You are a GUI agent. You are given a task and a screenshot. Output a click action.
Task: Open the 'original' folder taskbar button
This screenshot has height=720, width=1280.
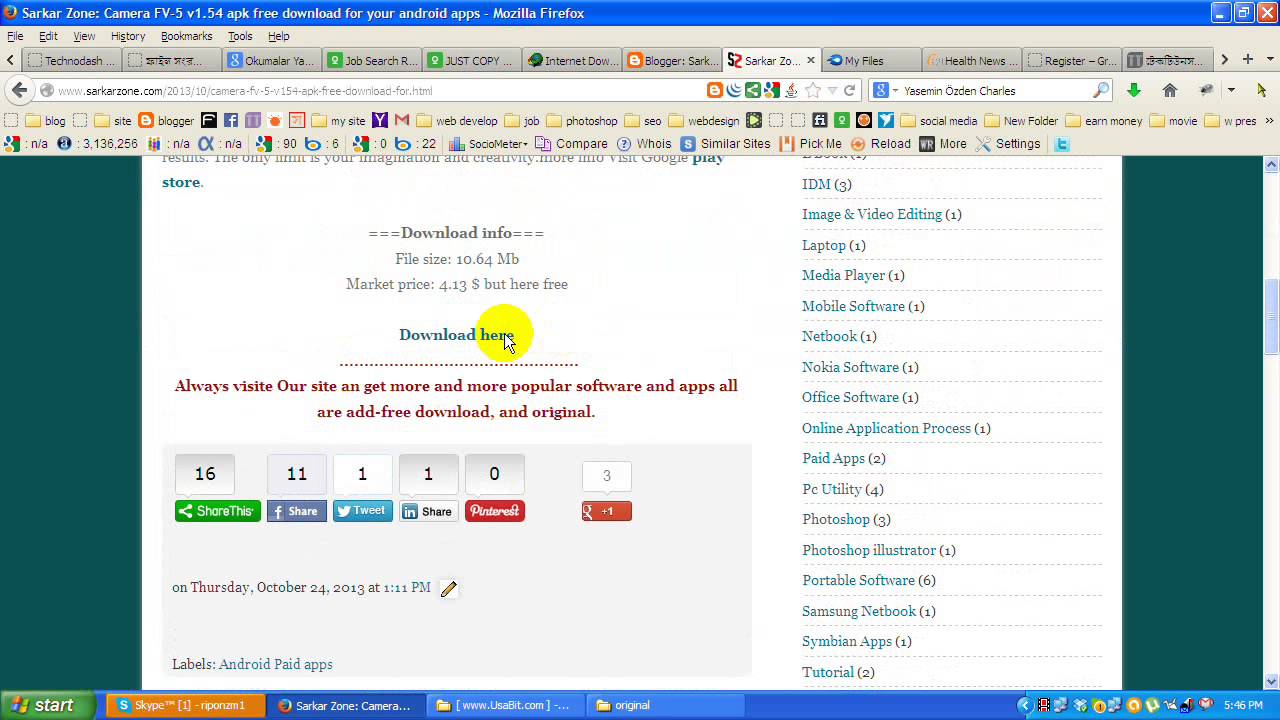tap(665, 705)
